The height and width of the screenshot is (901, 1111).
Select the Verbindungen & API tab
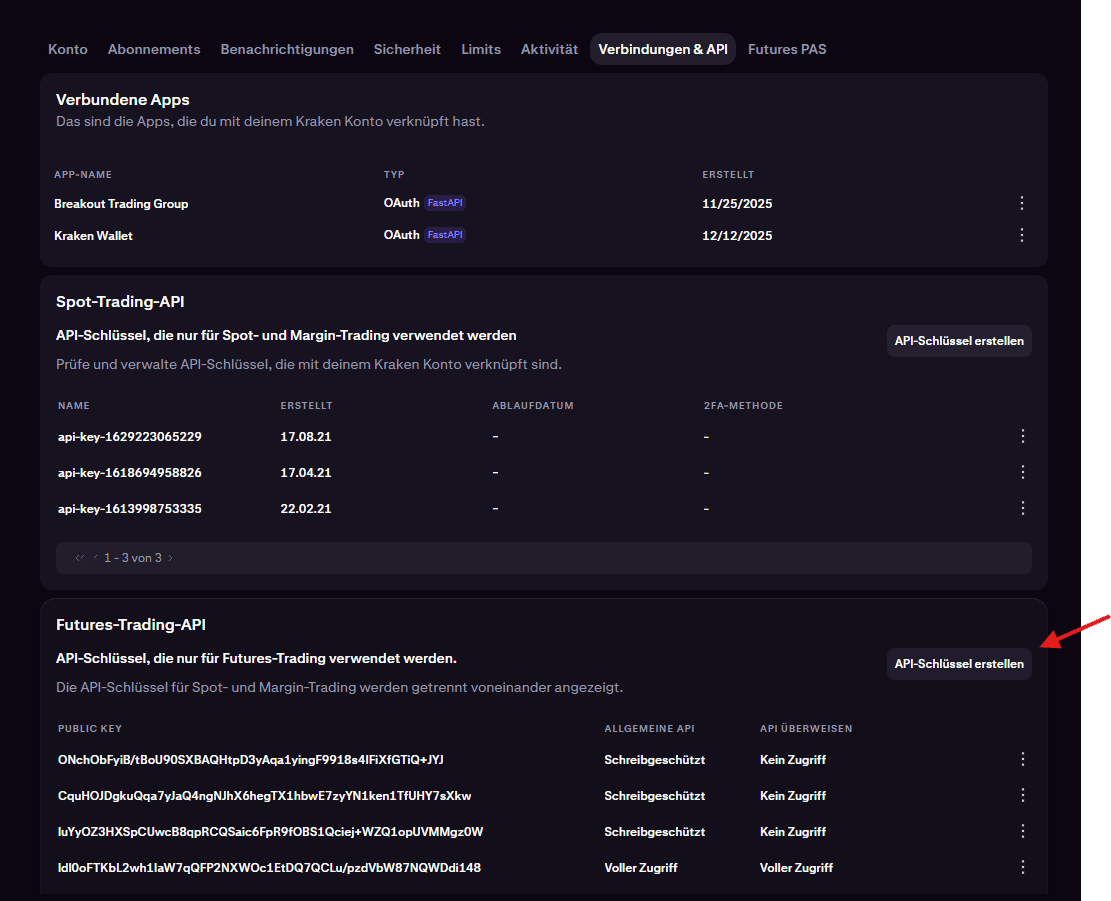(662, 50)
